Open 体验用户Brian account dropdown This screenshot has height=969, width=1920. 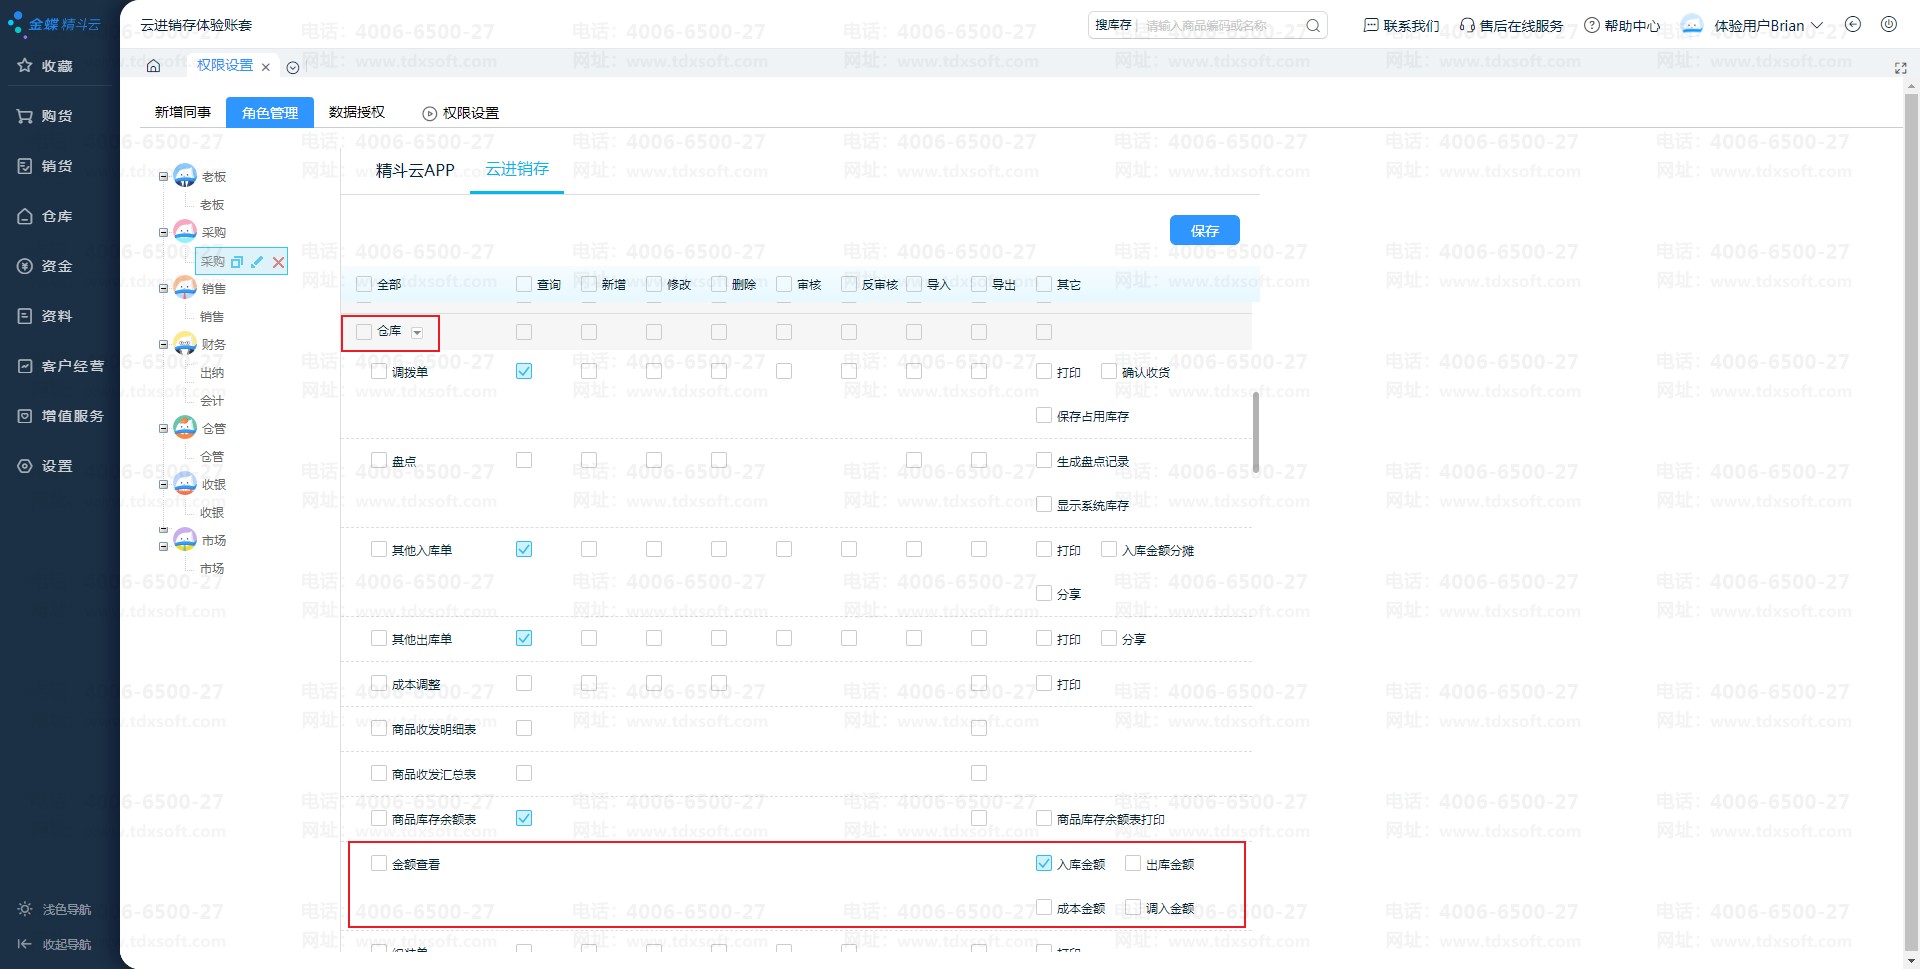click(x=1767, y=26)
